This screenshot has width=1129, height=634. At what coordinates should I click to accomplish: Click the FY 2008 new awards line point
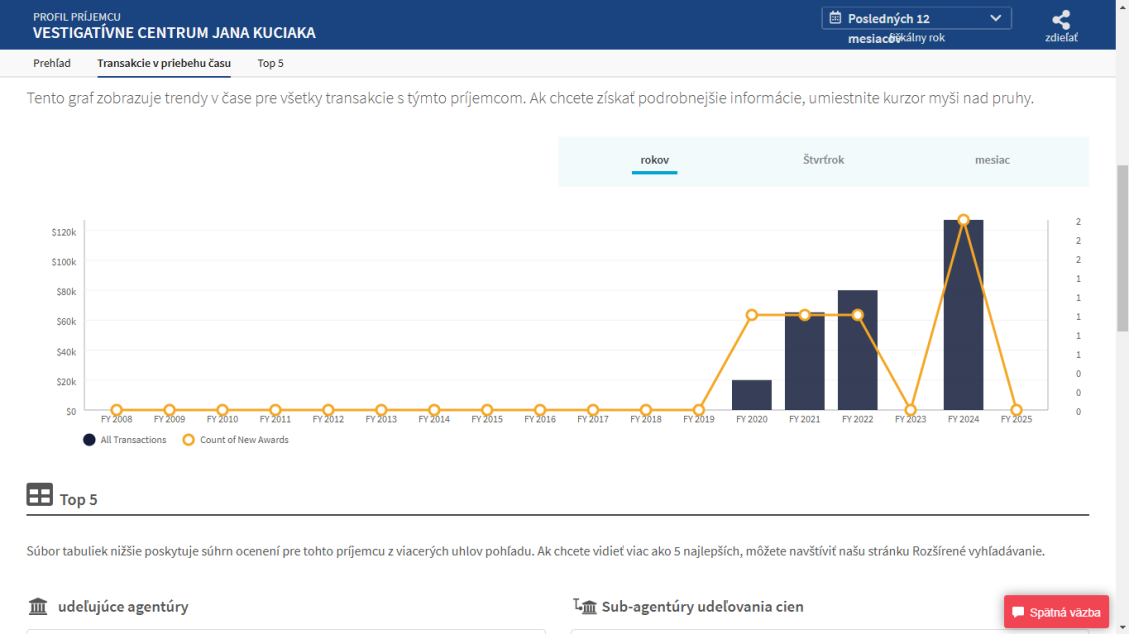[x=117, y=410]
